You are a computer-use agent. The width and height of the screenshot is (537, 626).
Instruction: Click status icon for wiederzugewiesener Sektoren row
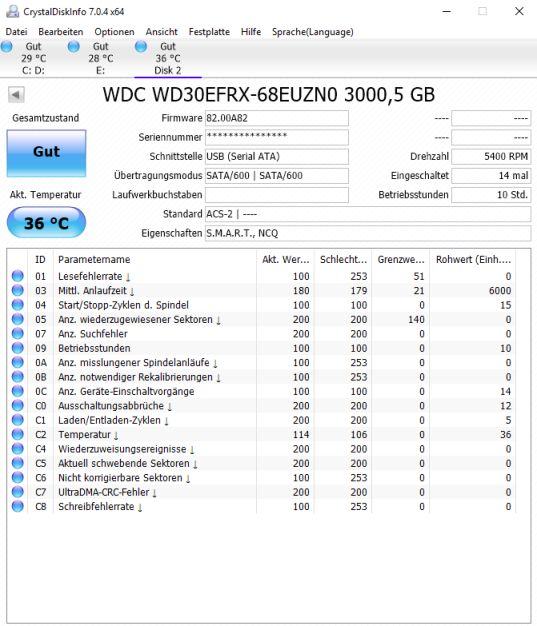pos(18,319)
